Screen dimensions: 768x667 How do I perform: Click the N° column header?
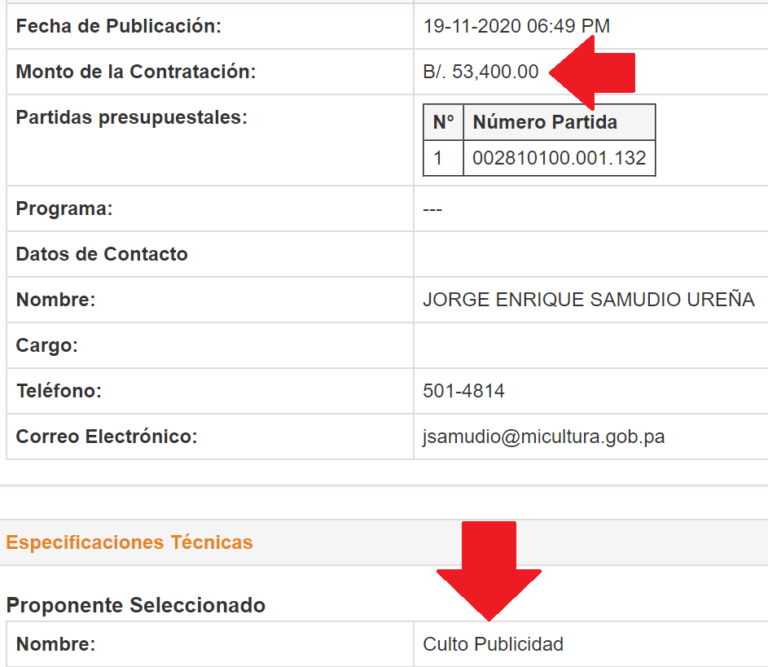443,122
